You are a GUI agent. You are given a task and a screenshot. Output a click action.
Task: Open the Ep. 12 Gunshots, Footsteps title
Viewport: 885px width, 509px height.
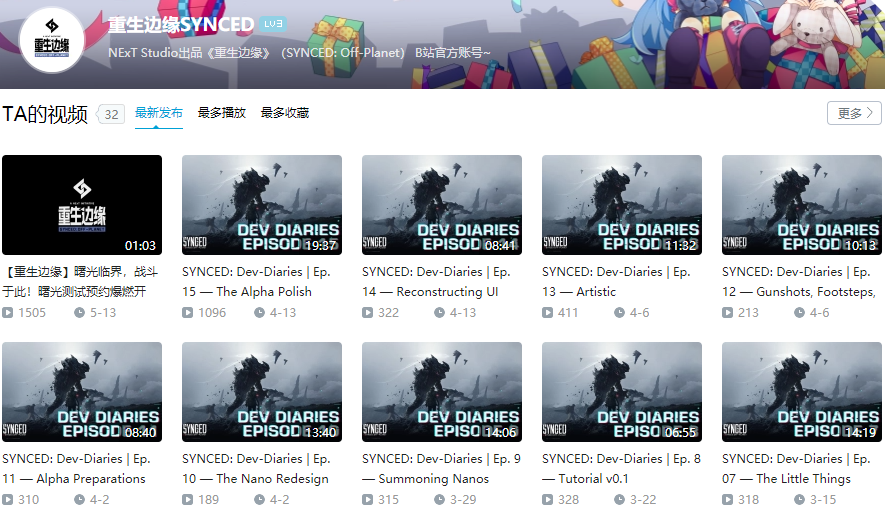click(x=799, y=282)
